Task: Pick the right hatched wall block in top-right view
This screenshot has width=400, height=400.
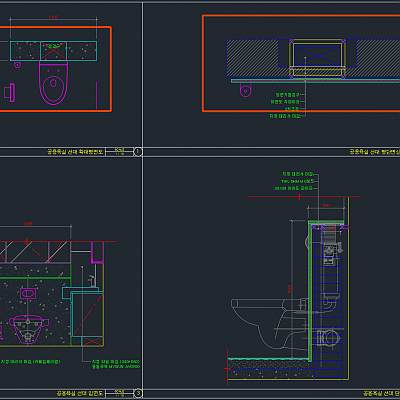Action: pos(378,58)
